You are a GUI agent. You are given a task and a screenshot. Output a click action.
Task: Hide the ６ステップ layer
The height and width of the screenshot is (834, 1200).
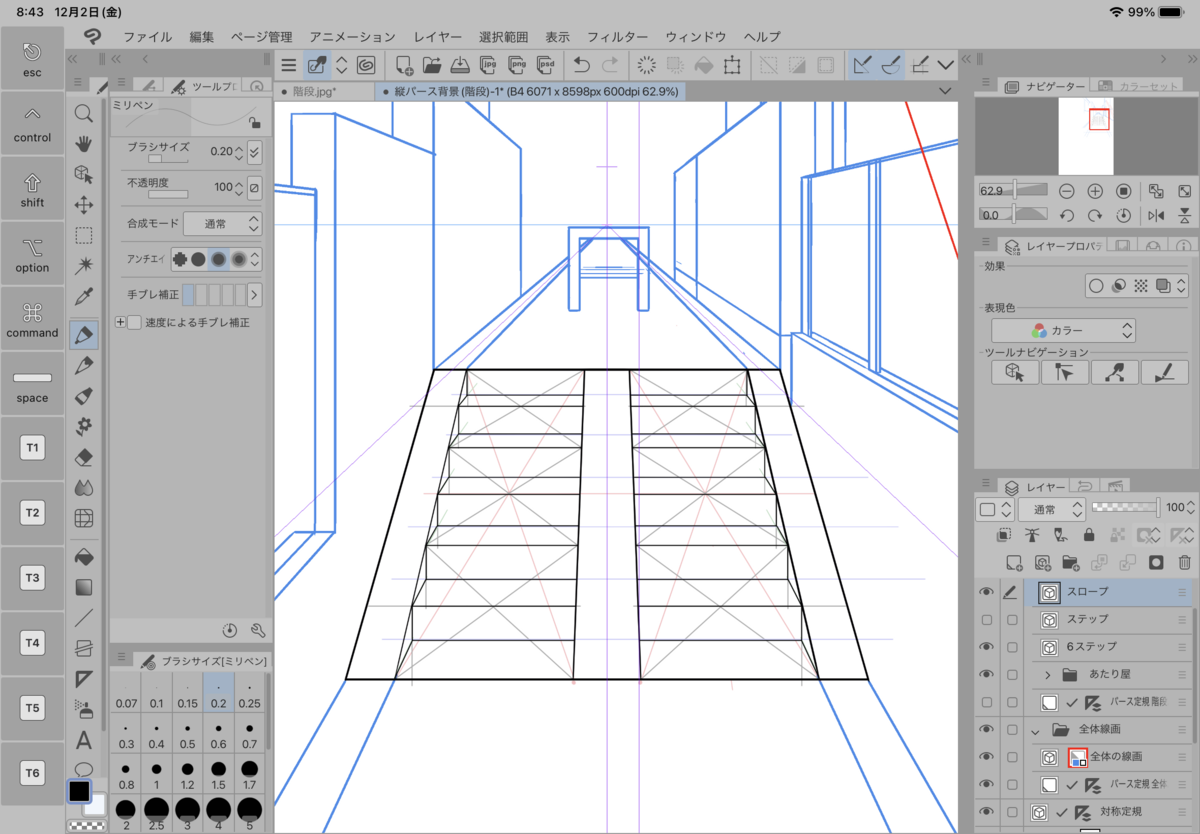pos(986,647)
